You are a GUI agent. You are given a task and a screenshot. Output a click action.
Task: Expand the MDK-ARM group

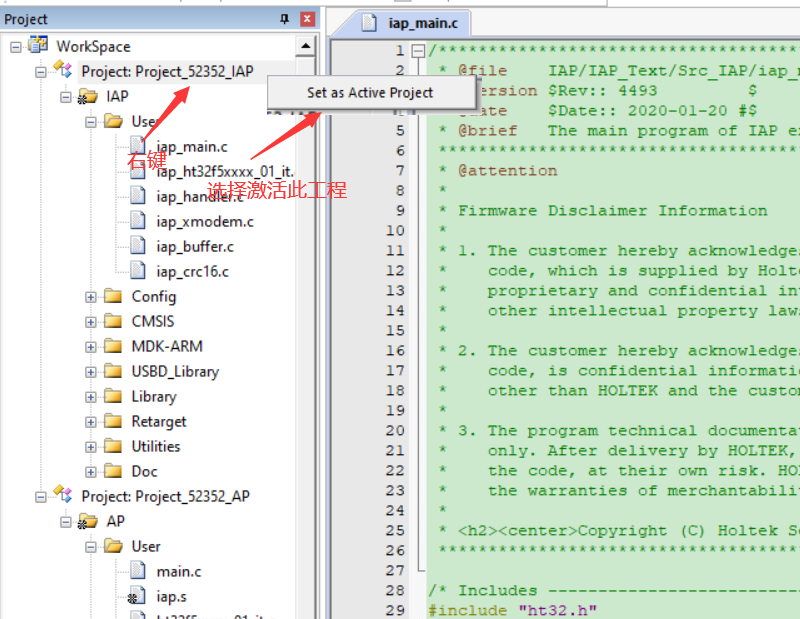(91, 346)
